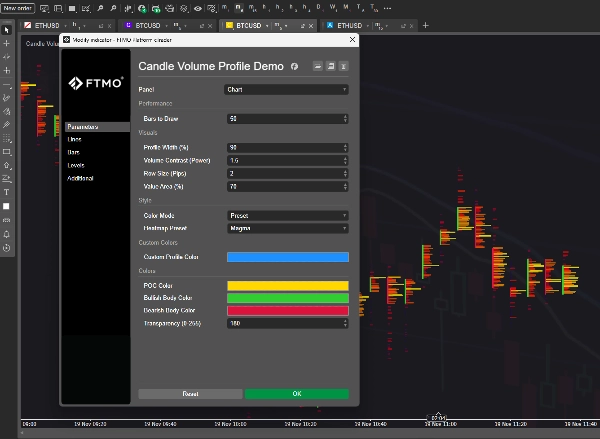
Task: Click the chart scroll-left arrow at bottom
Action: click(x=23, y=433)
